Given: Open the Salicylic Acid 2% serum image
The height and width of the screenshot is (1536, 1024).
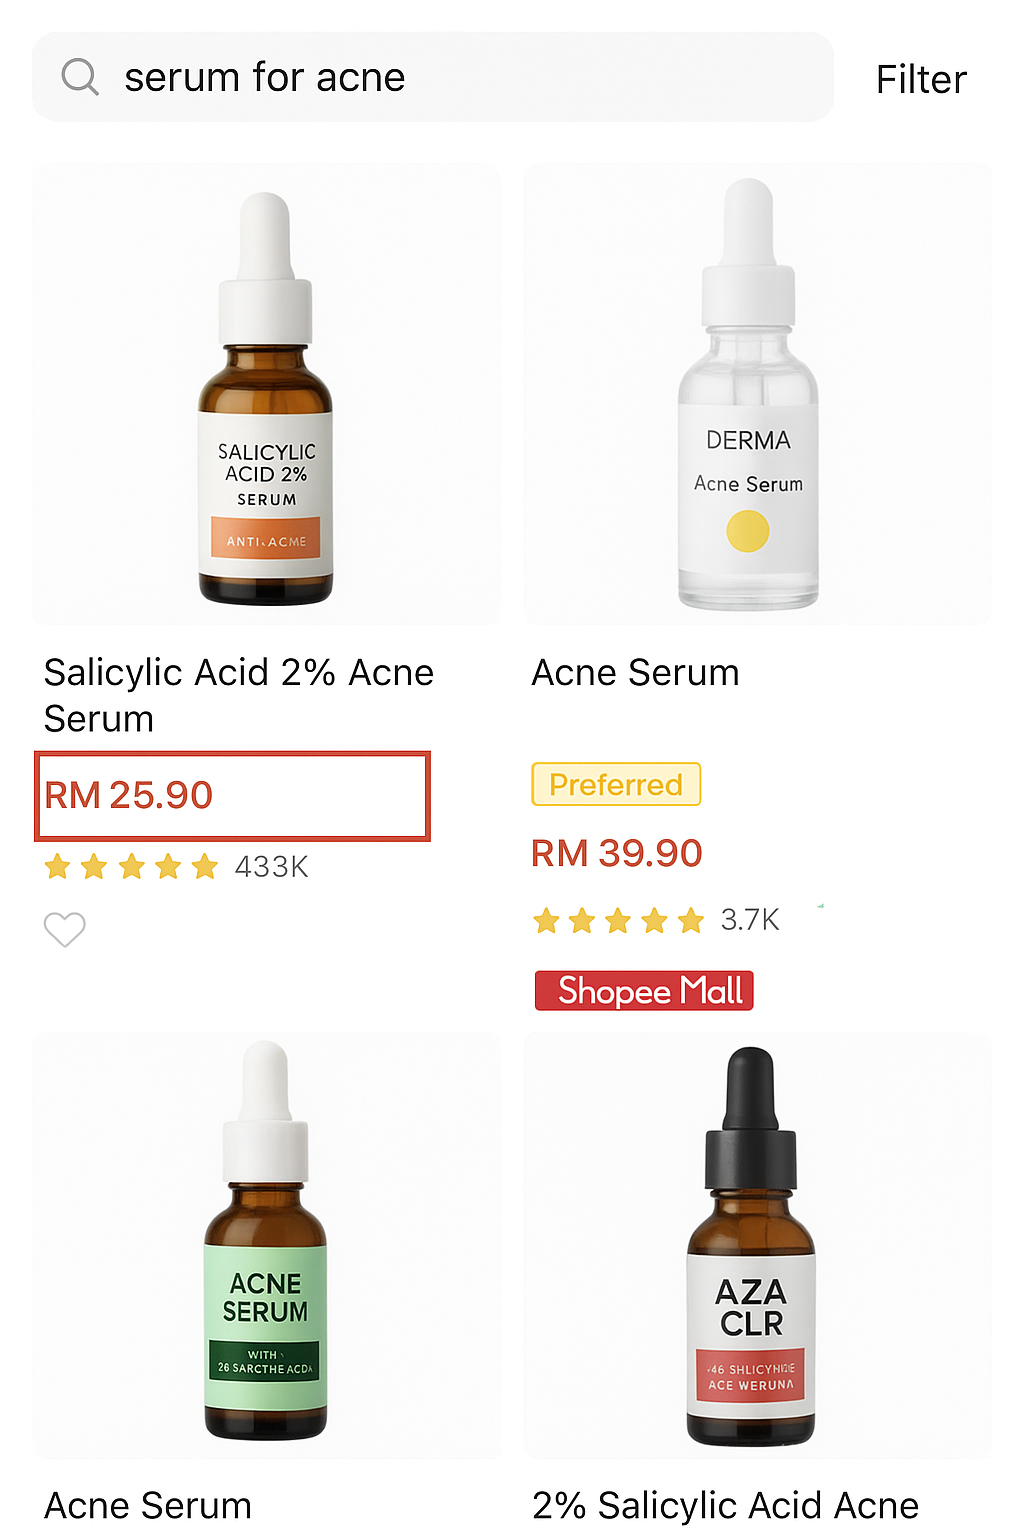Looking at the screenshot, I should click(x=266, y=394).
